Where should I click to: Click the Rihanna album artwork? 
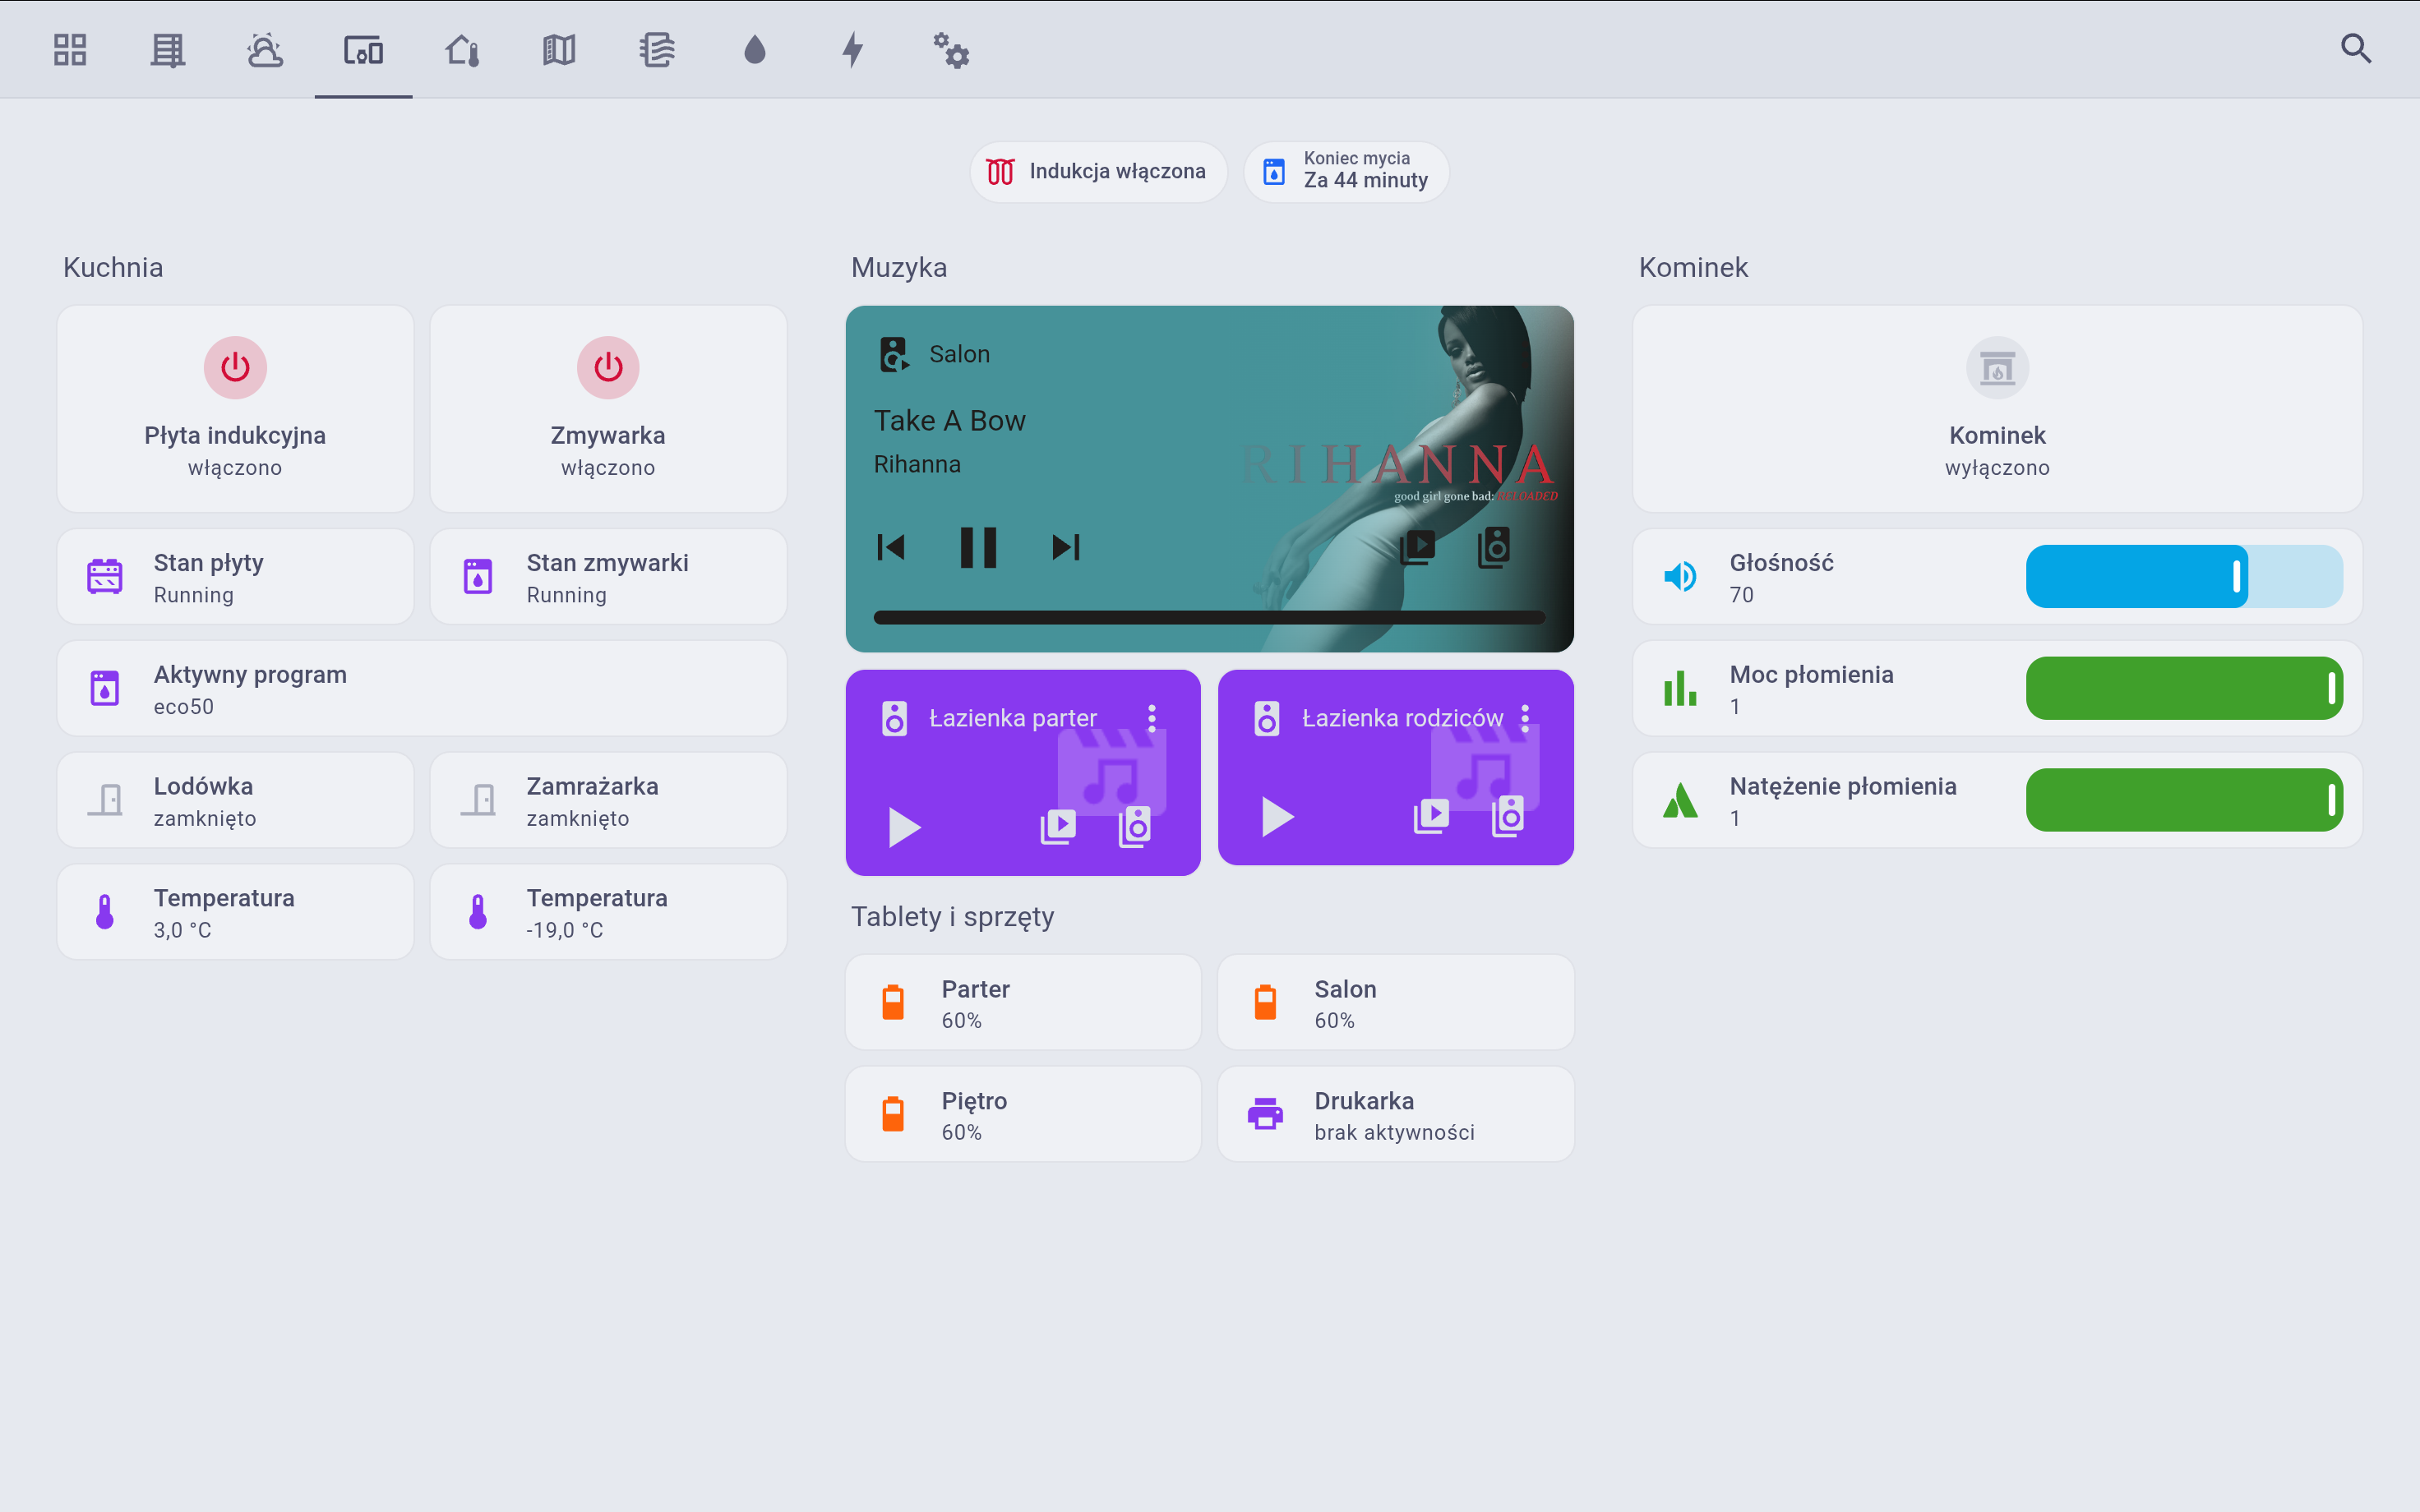[1400, 478]
